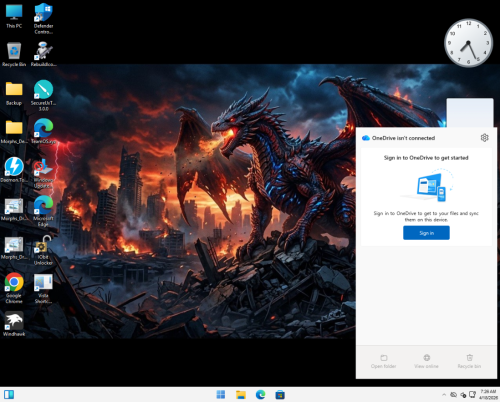Open the Widgets panel on taskbar
500x402 pixels.
pos(9,395)
